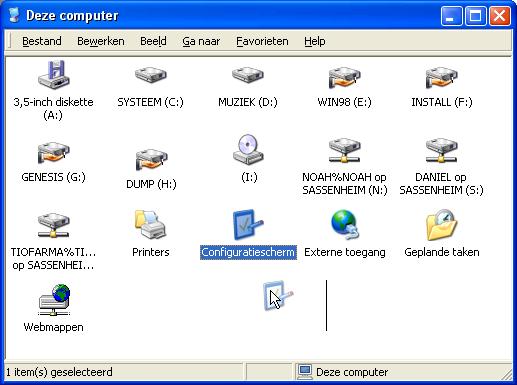Click 'Deze computer' text in status bar
This screenshot has height=385, width=517.
[x=352, y=372]
